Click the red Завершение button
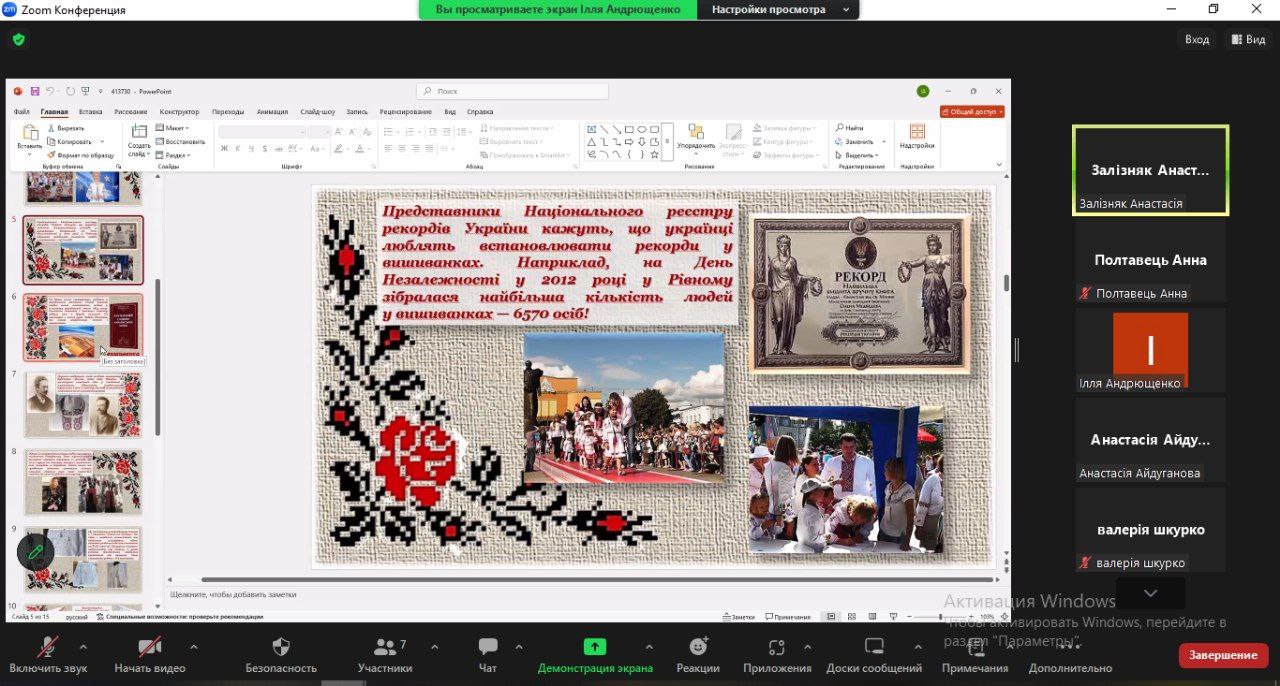 (x=1223, y=655)
